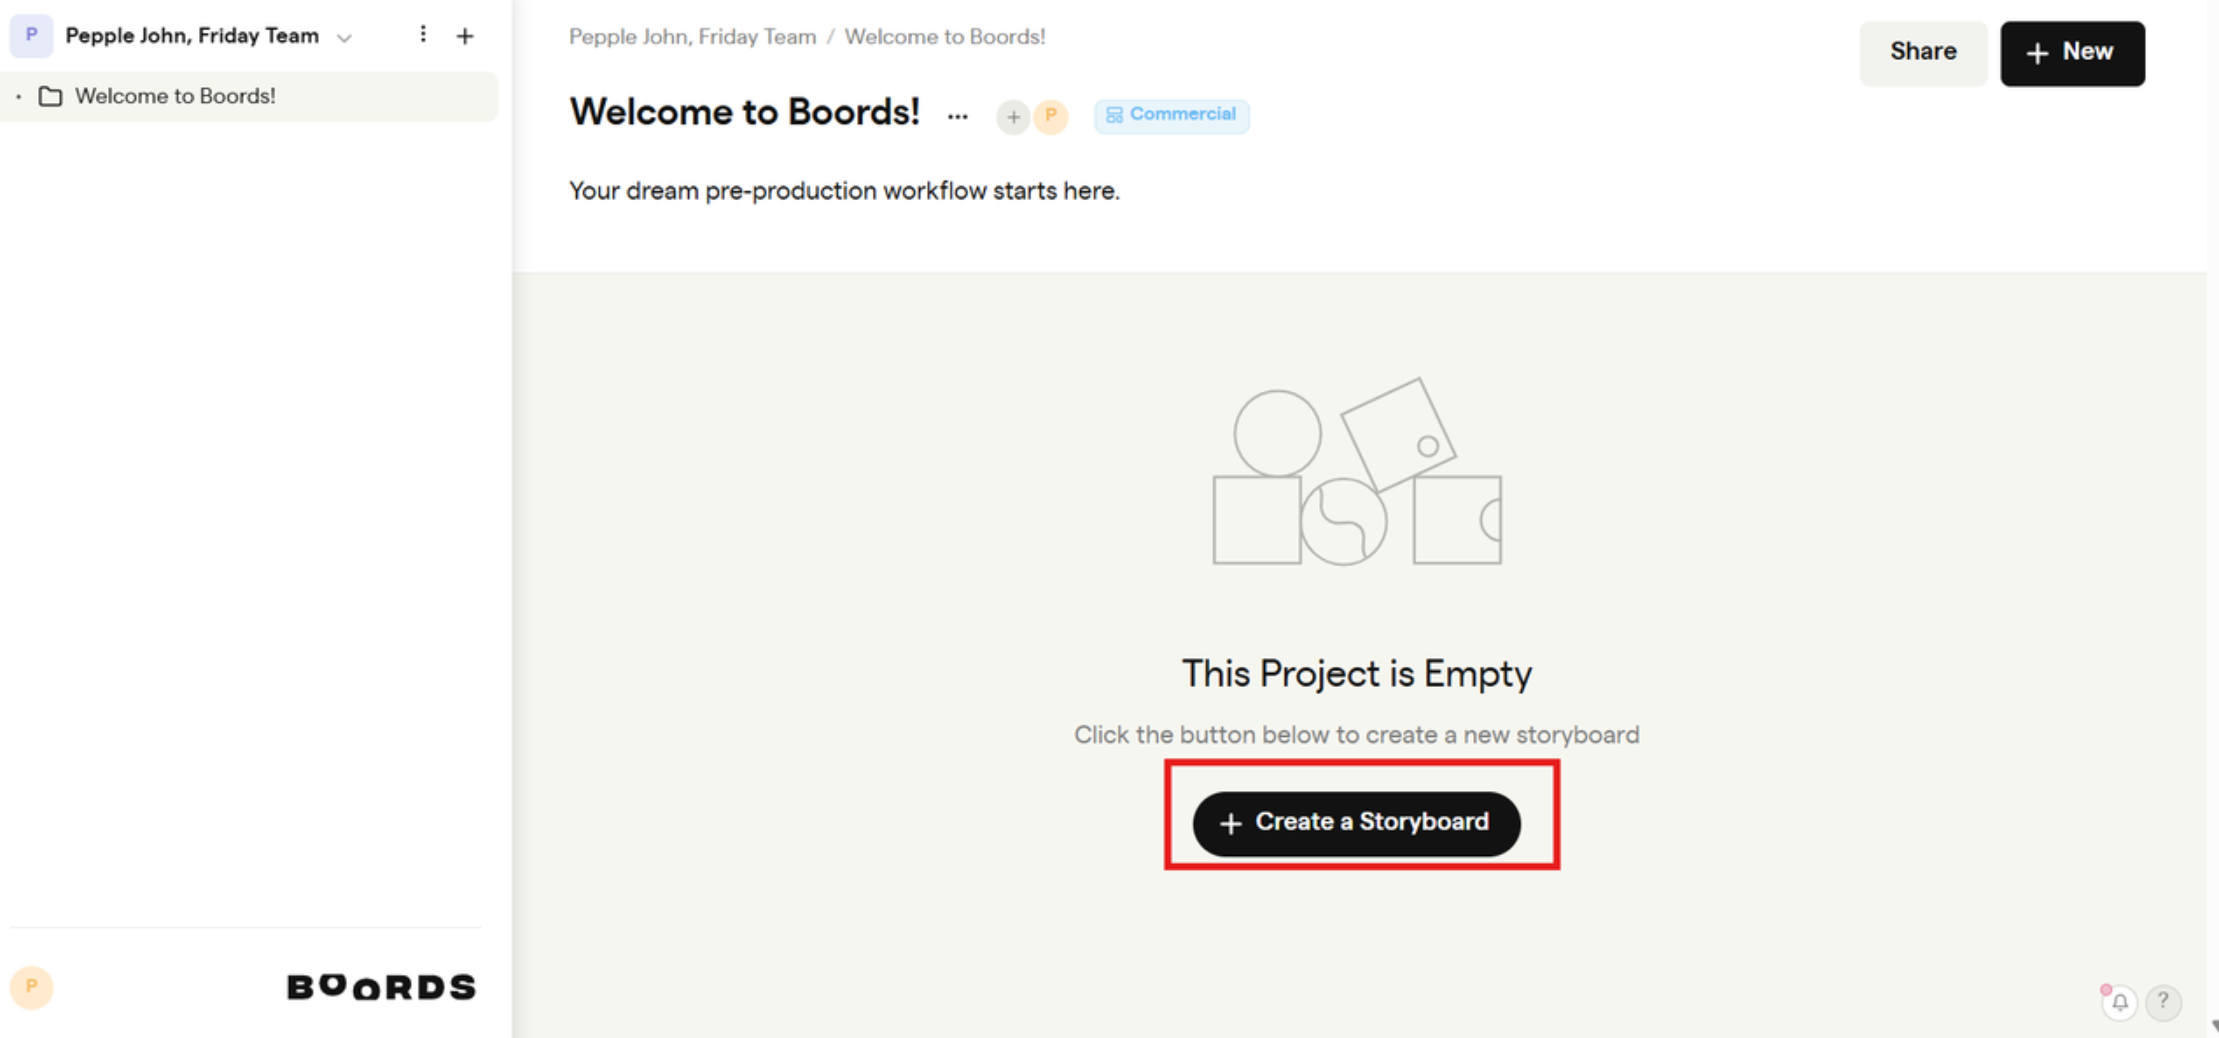Select Welcome to Boords! in the sidebar

coord(175,96)
